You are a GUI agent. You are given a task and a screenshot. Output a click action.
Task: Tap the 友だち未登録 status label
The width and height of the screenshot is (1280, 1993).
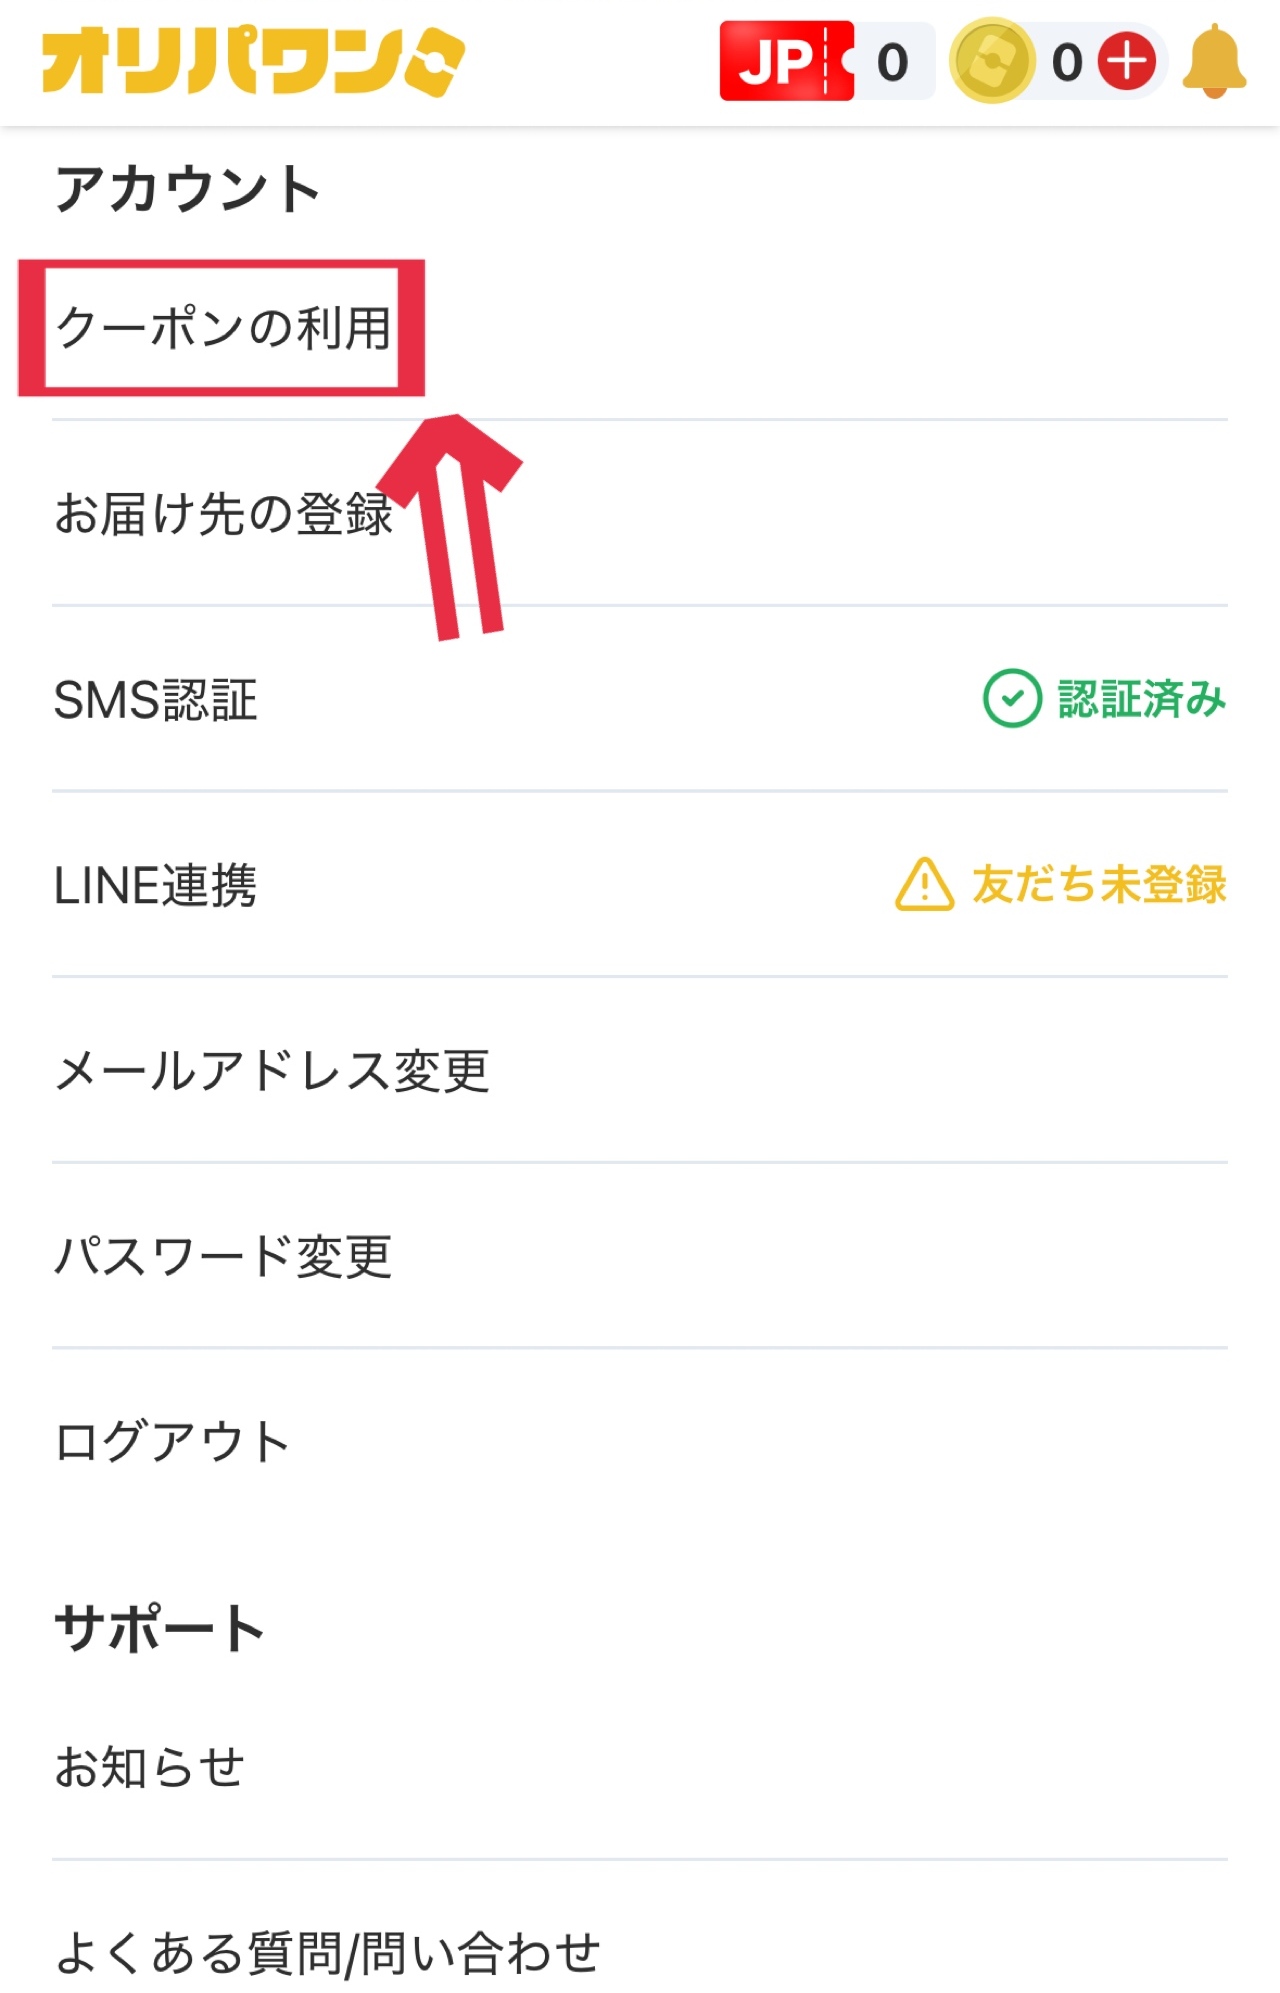(x=1098, y=885)
